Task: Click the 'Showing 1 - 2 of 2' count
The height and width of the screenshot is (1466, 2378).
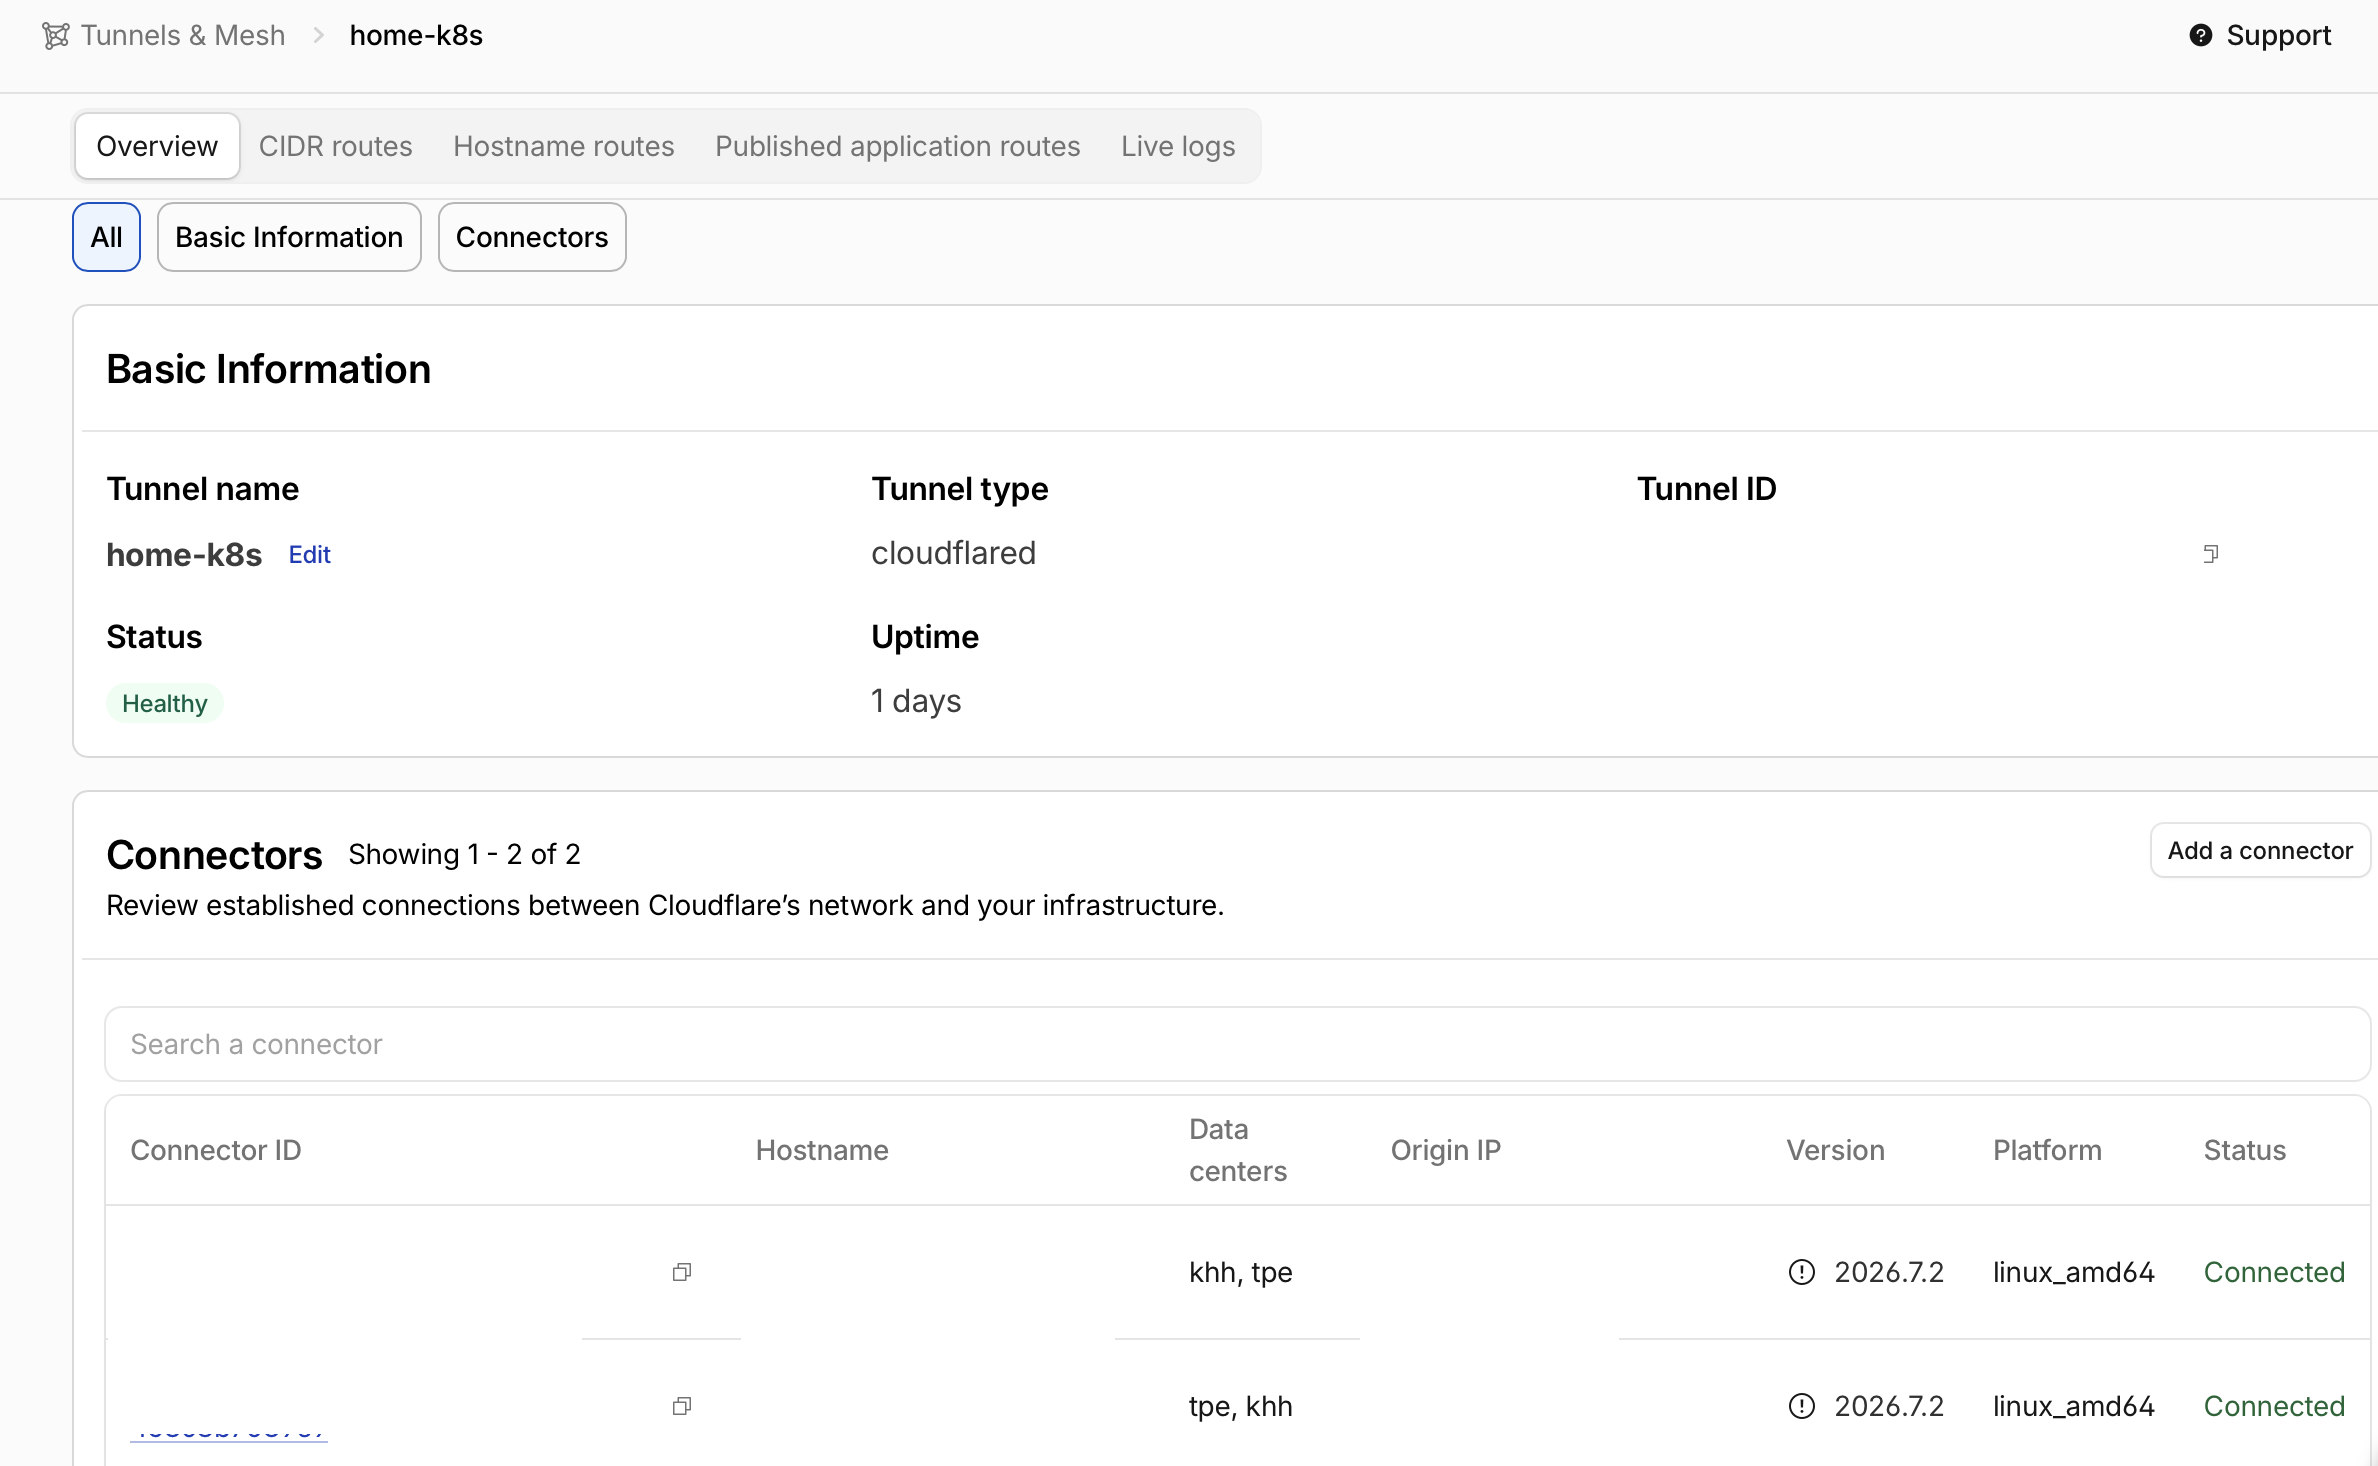Action: coord(464,854)
